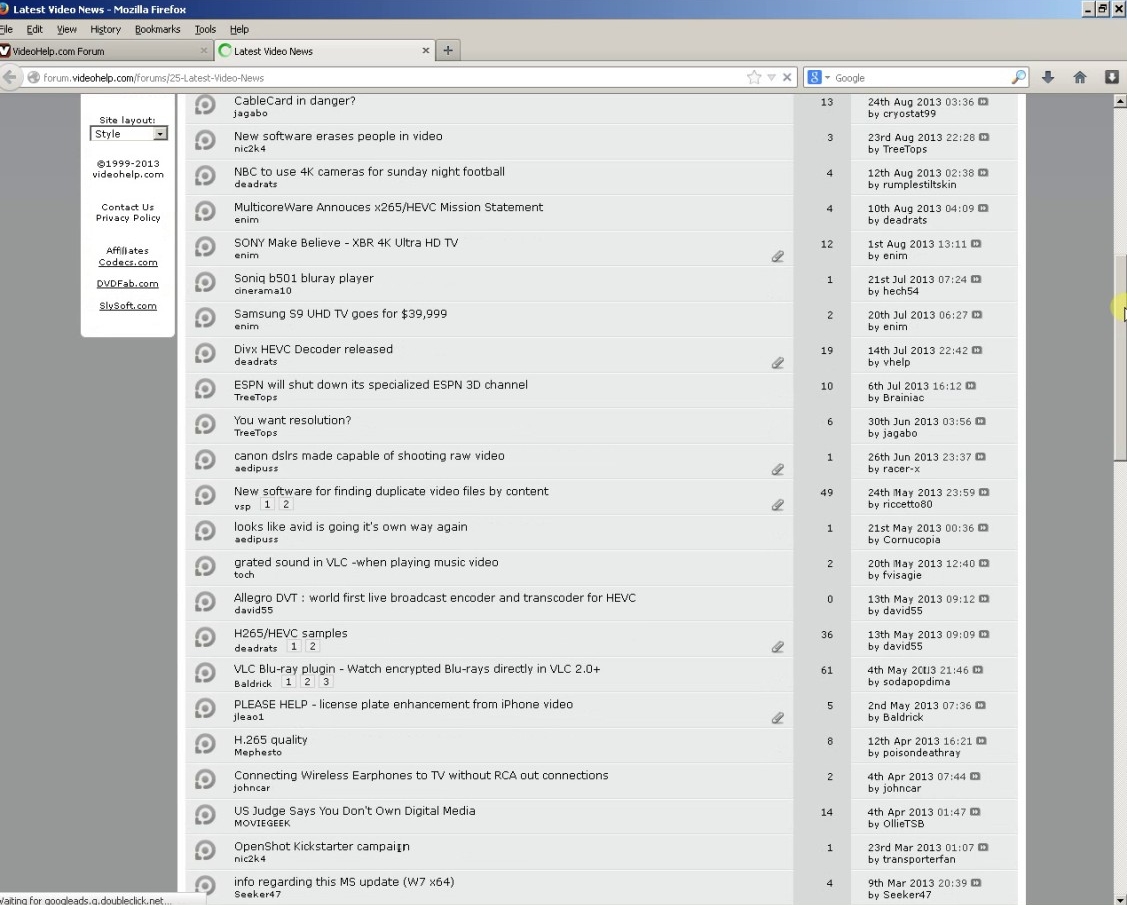Screen dimensions: 1127x905
Task: Click thread status icon for CableCard in danger
Action: click(205, 105)
